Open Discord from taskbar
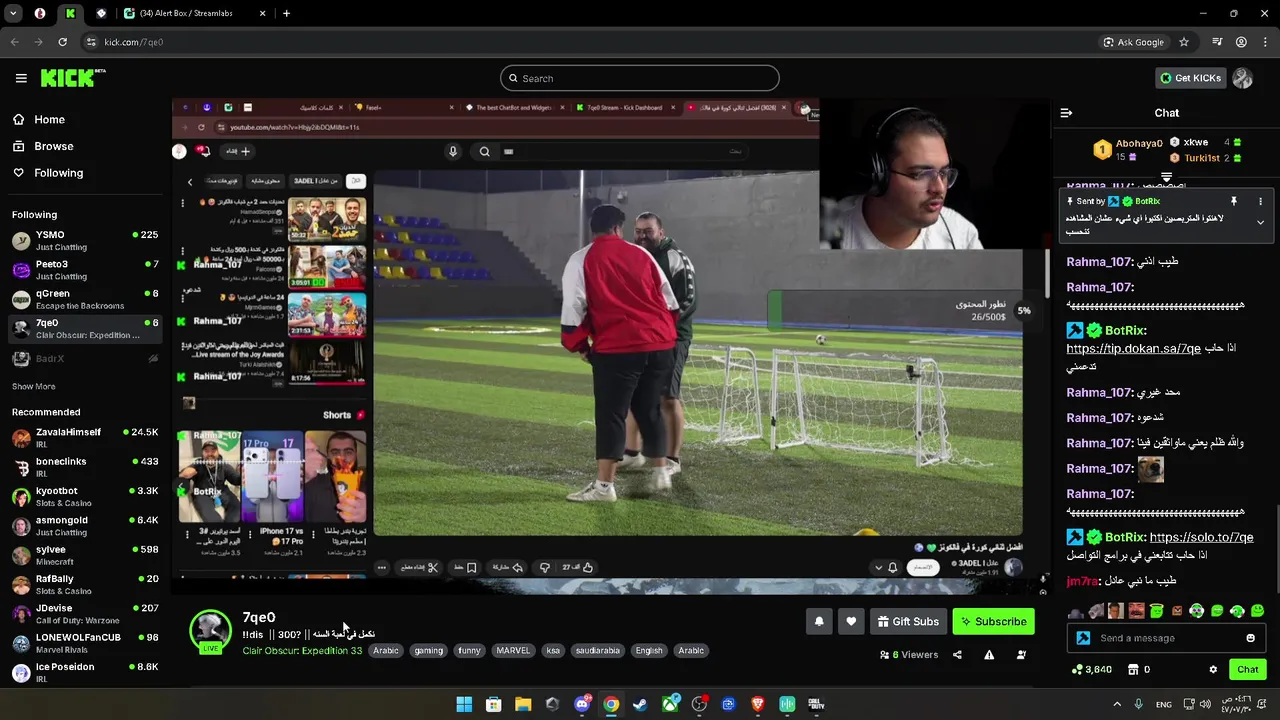This screenshot has width=1280, height=720. pyautogui.click(x=582, y=704)
